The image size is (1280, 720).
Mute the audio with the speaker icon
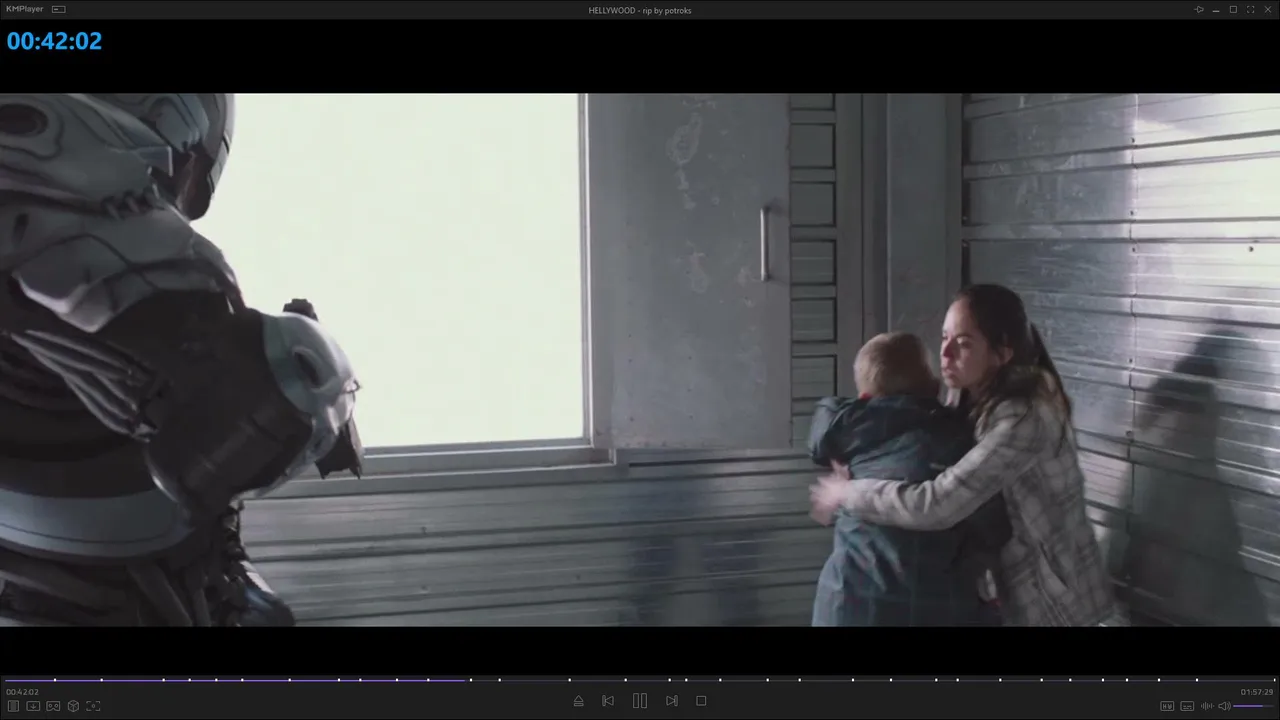tap(1224, 706)
